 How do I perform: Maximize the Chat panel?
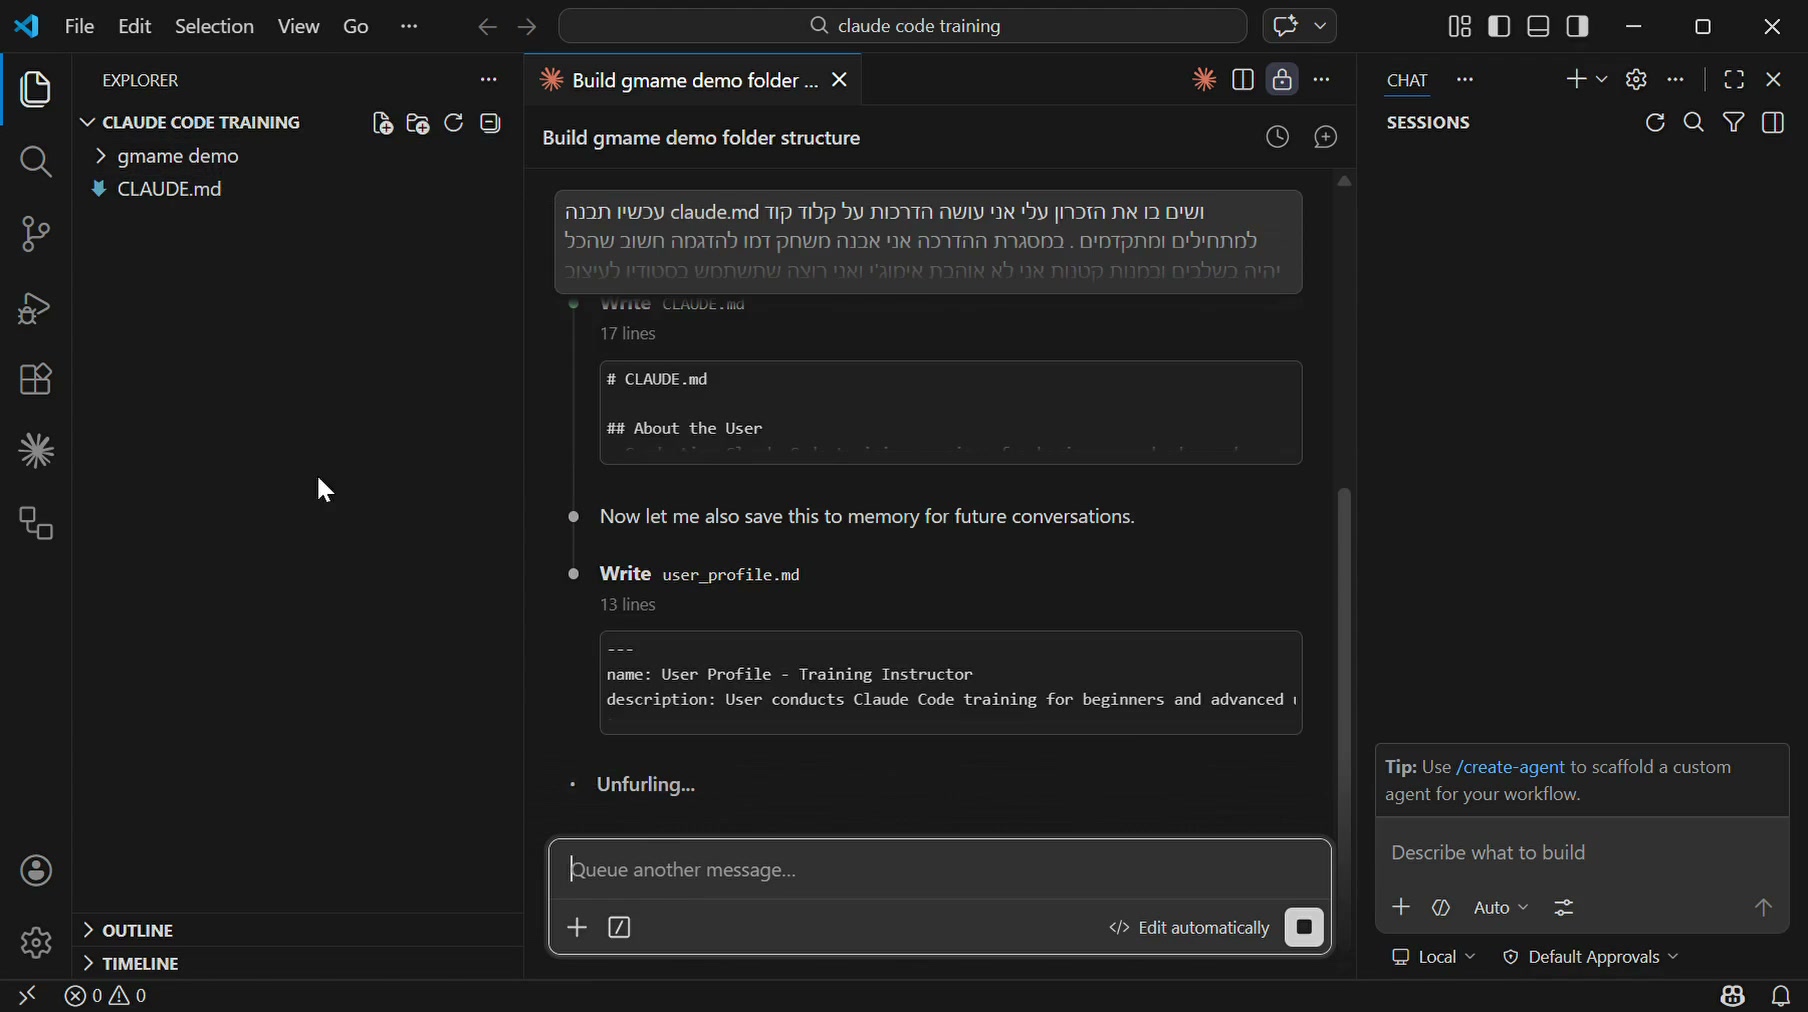(x=1734, y=80)
